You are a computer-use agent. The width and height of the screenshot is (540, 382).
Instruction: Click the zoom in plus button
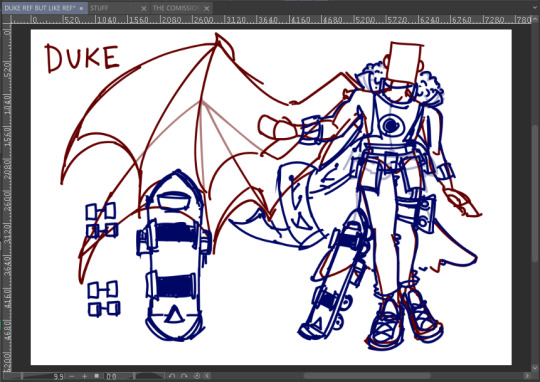84,376
